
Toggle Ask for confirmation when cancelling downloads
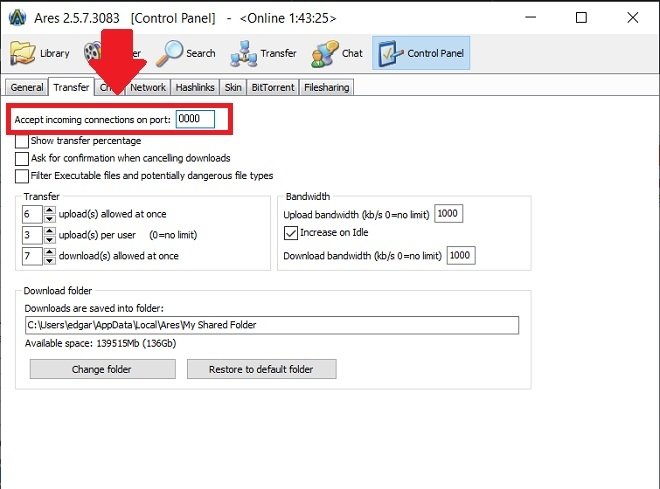pos(21,159)
